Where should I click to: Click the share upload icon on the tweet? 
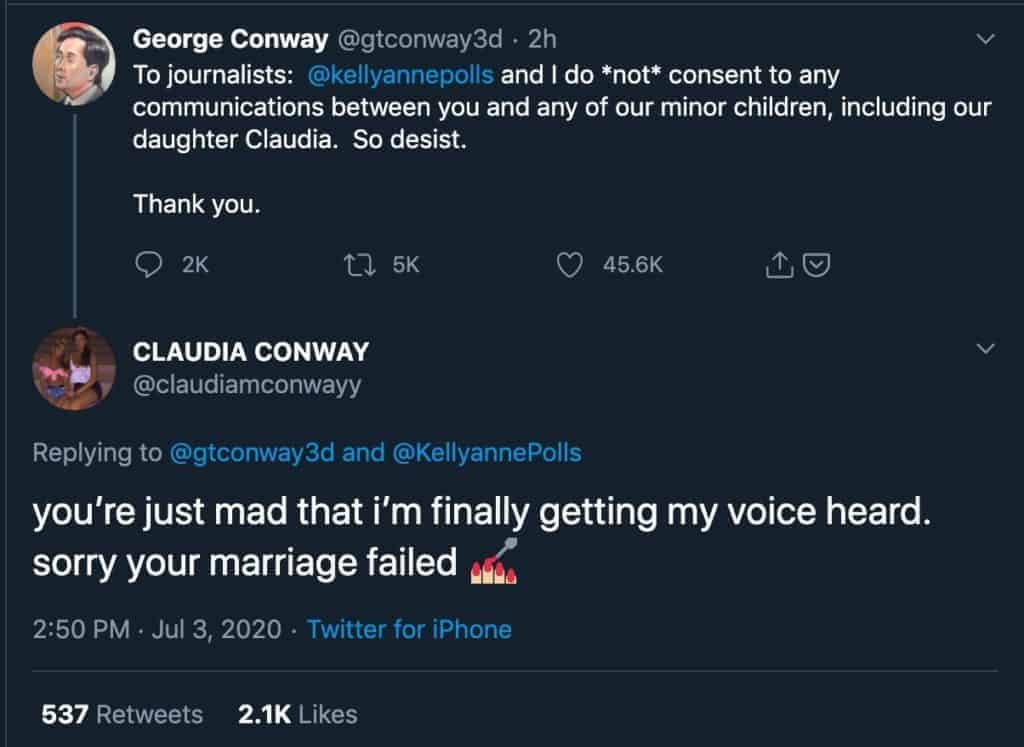pyautogui.click(x=779, y=264)
